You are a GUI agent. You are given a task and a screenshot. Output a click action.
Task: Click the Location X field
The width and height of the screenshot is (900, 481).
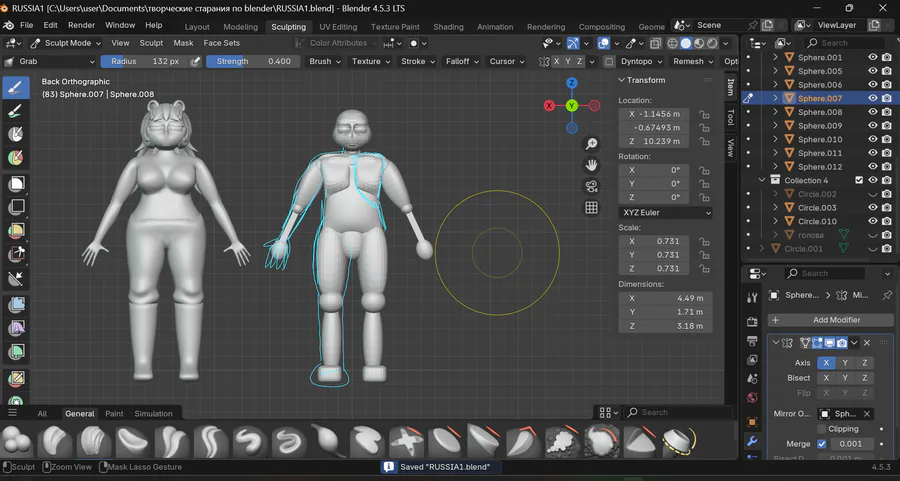click(654, 114)
